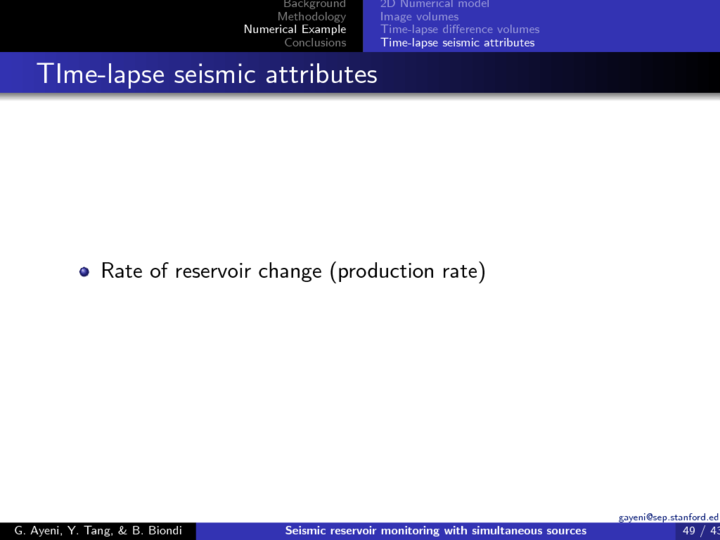Viewport: 720px width, 540px height.
Task: Click the footer presentation title
Action: pyautogui.click(x=435, y=530)
